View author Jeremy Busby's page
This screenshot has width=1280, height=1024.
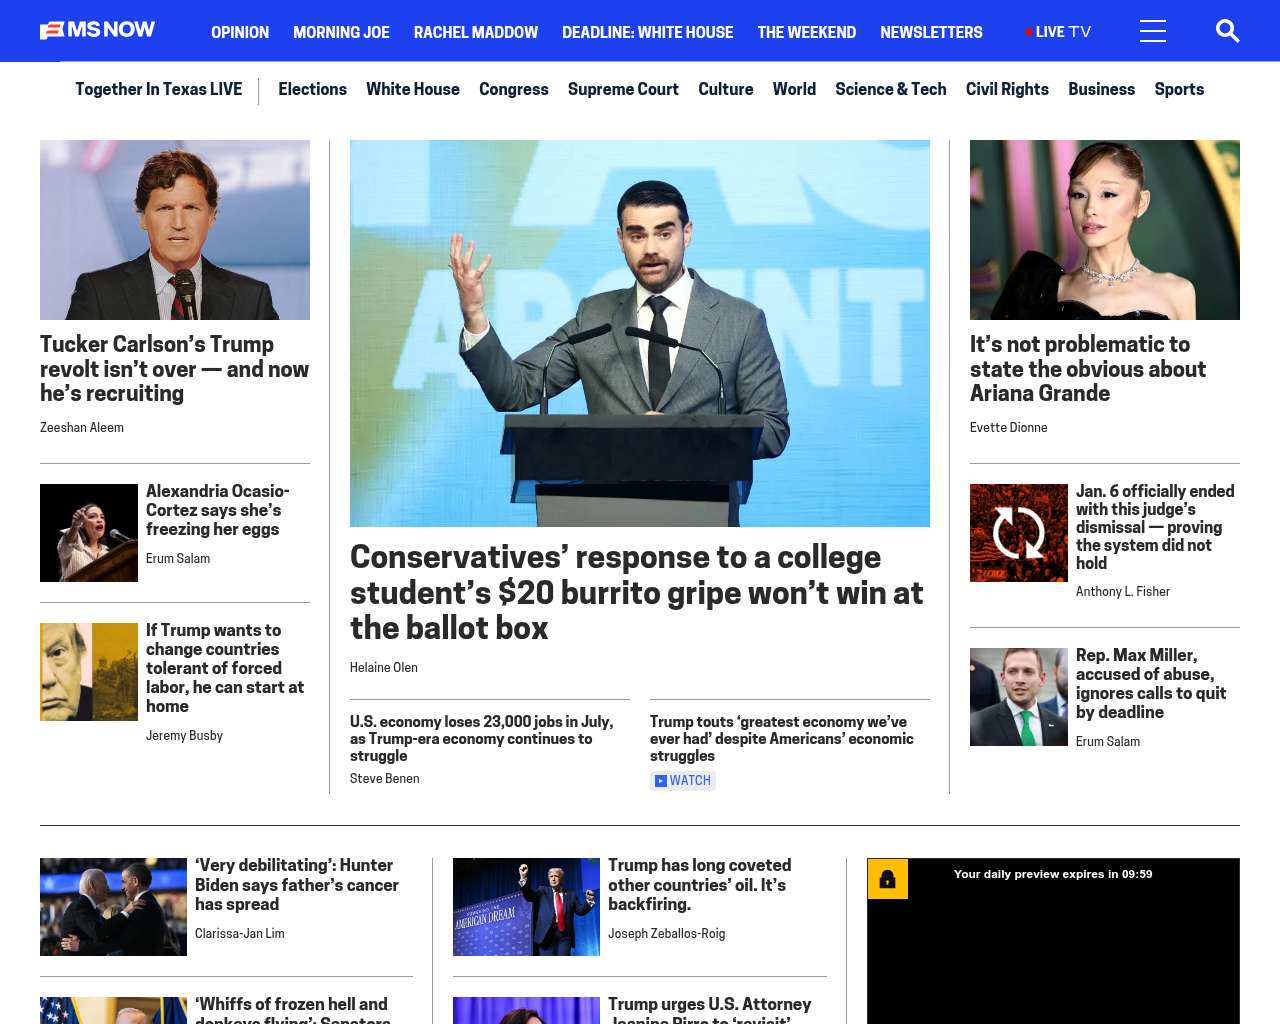click(184, 736)
